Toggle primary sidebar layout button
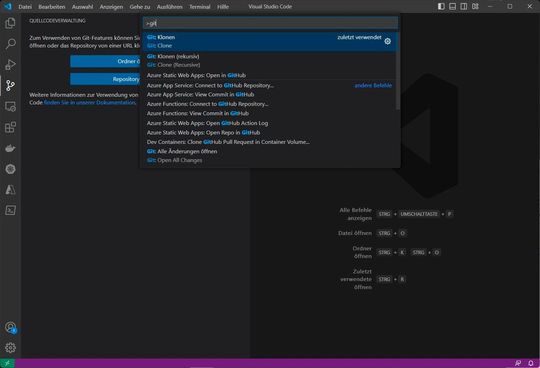This screenshot has height=368, width=540. [441, 7]
